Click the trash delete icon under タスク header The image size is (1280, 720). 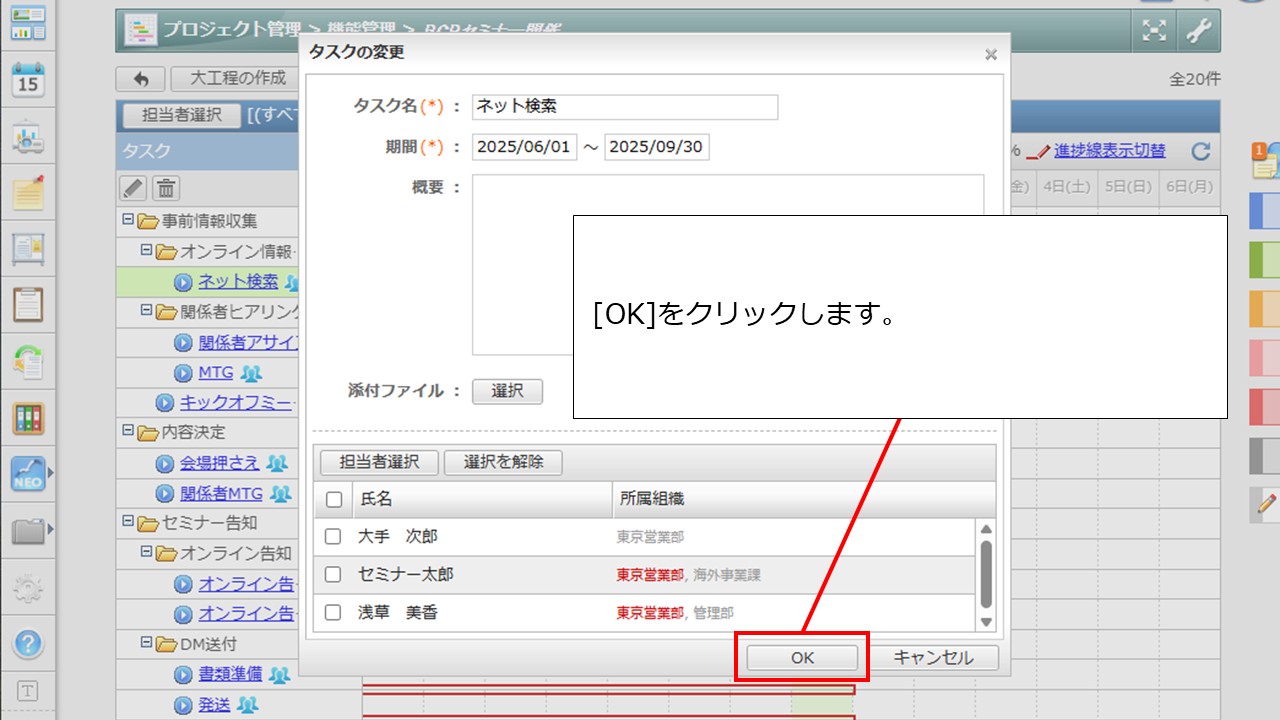tap(166, 188)
